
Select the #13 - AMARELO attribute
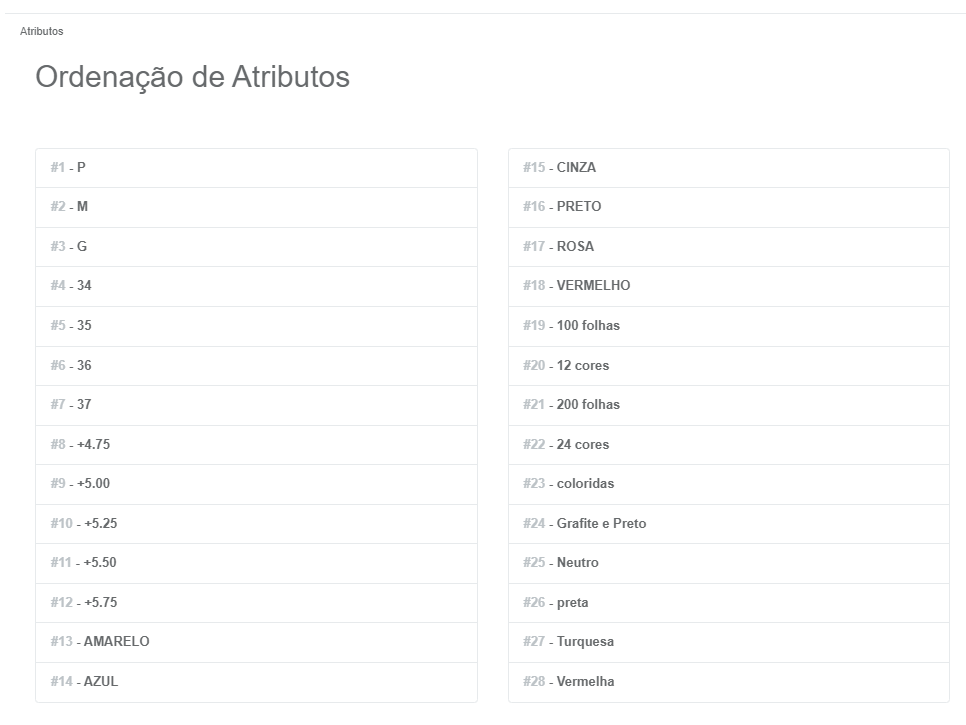pyautogui.click(x=256, y=642)
